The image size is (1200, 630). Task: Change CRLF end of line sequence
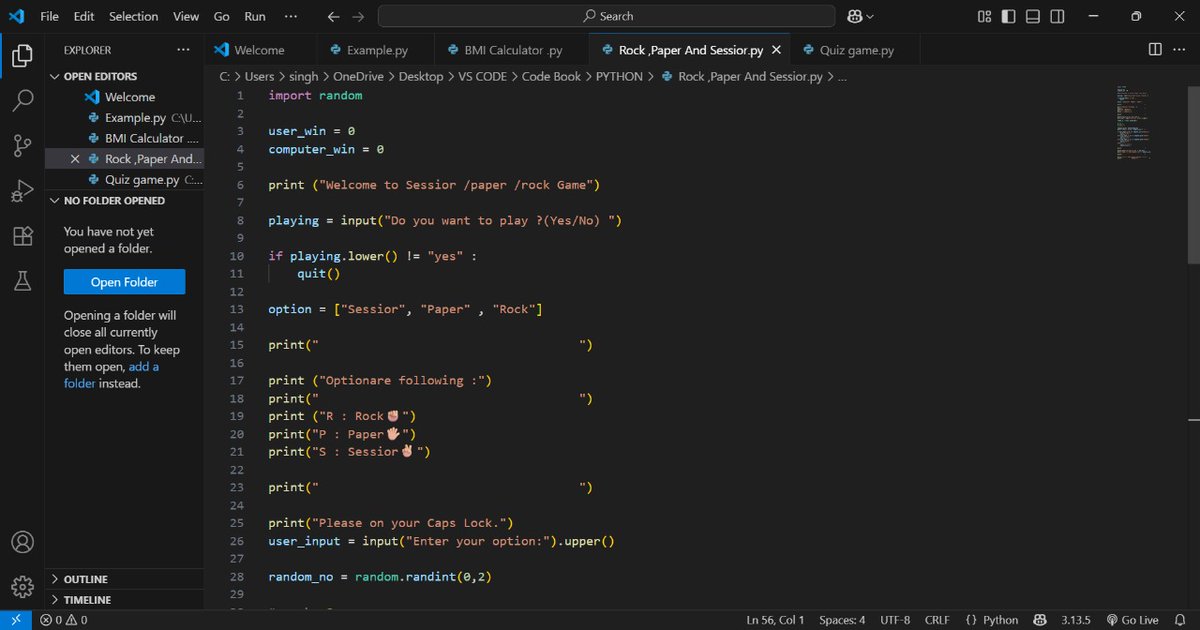click(937, 620)
